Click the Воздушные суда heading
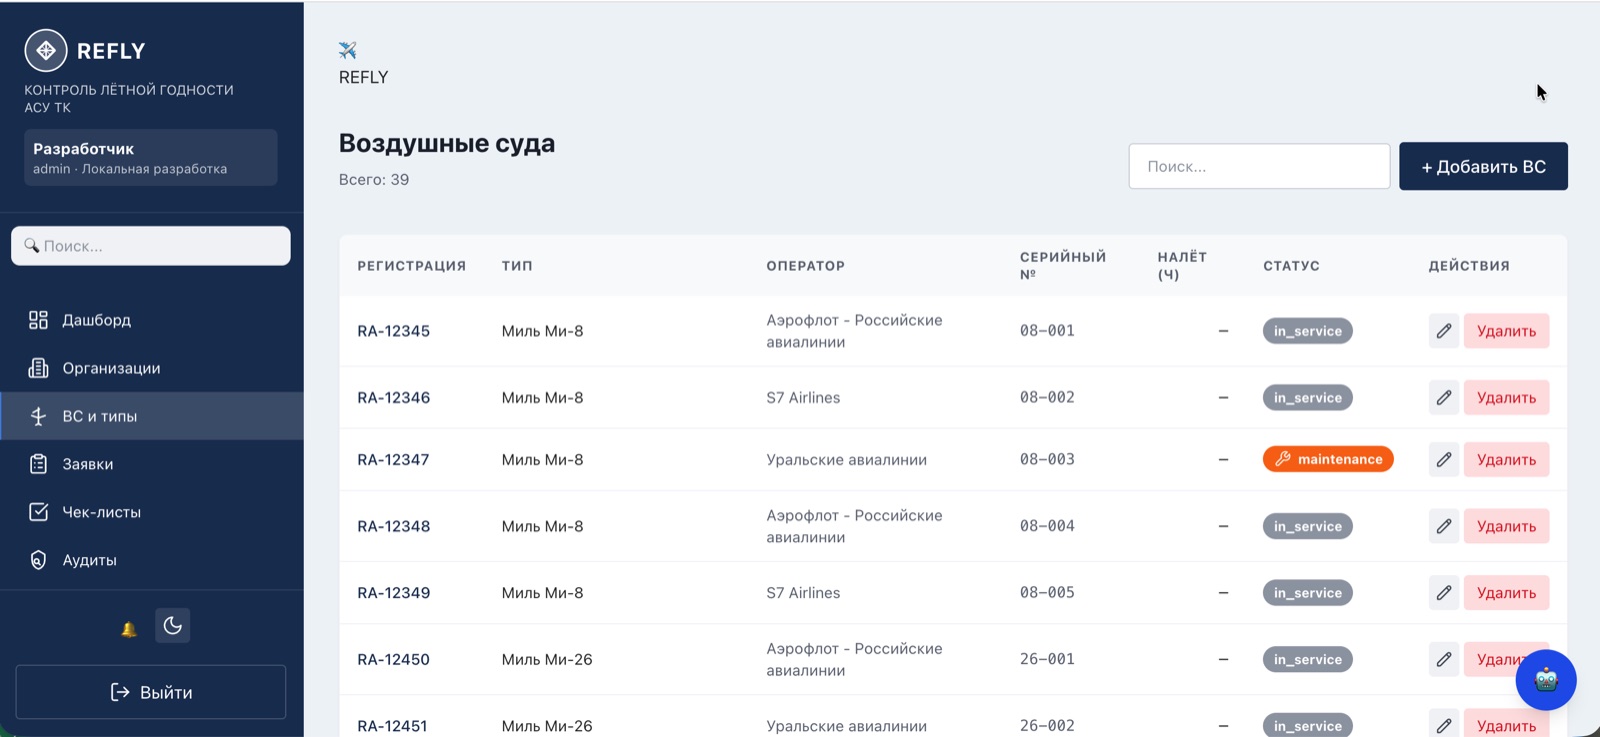 (x=447, y=143)
